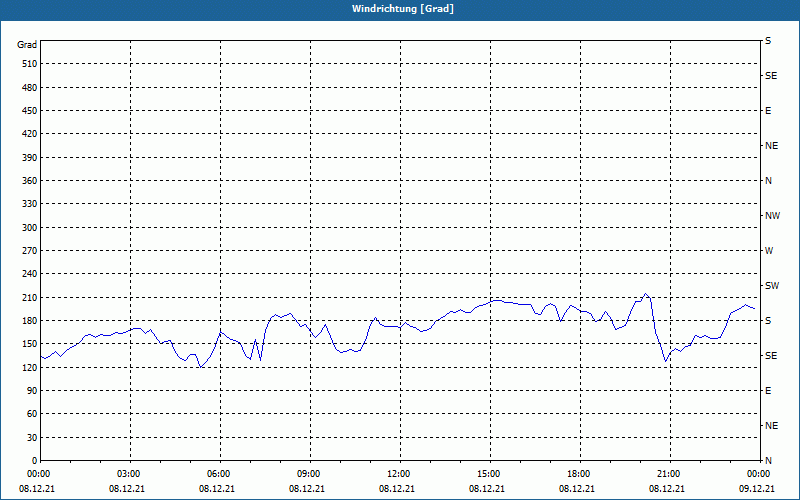800x500 pixels.
Task: Click the '330' degree axis label
Action: point(30,204)
